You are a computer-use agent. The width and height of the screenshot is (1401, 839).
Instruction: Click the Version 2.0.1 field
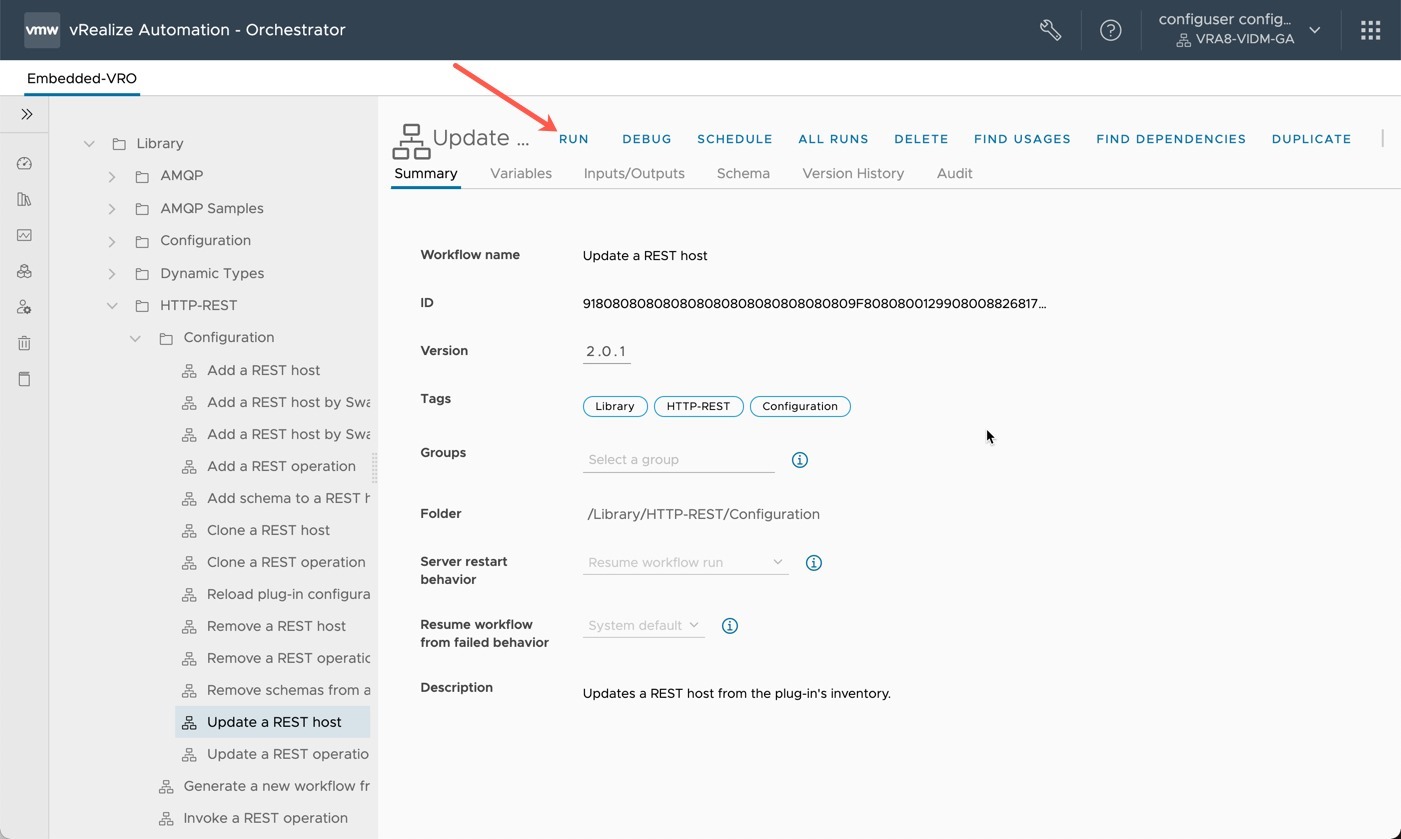coord(607,352)
